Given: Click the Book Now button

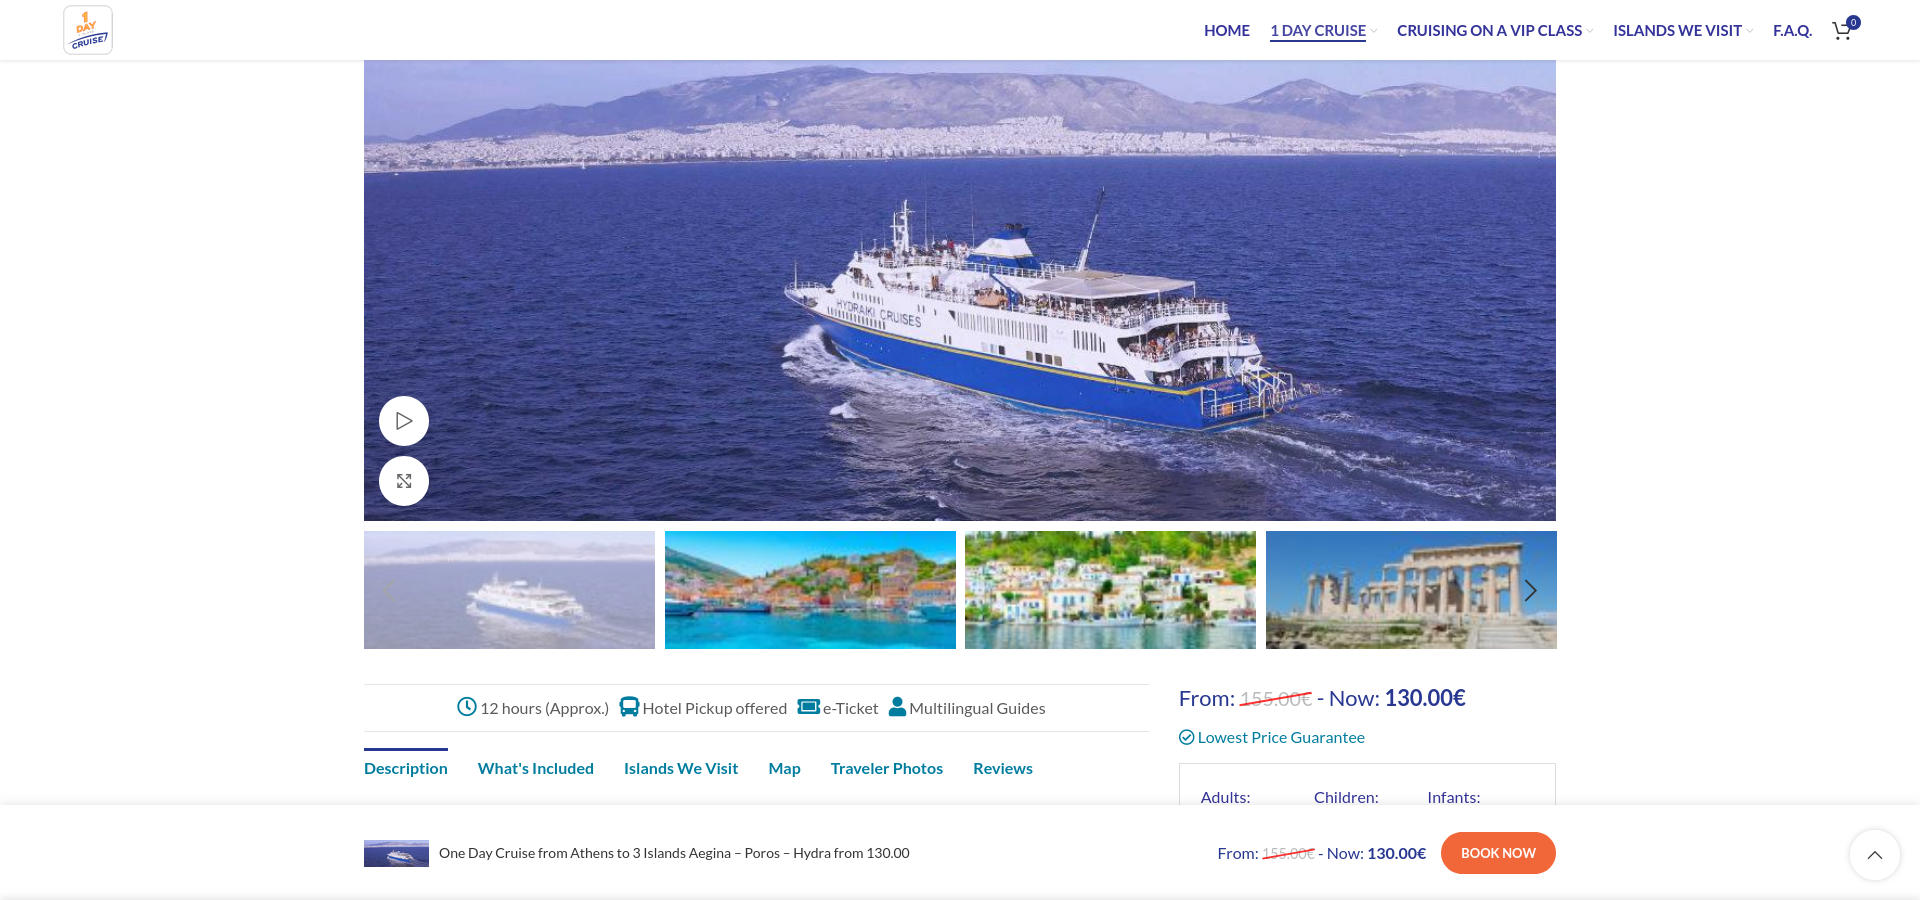Looking at the screenshot, I should click(x=1498, y=853).
